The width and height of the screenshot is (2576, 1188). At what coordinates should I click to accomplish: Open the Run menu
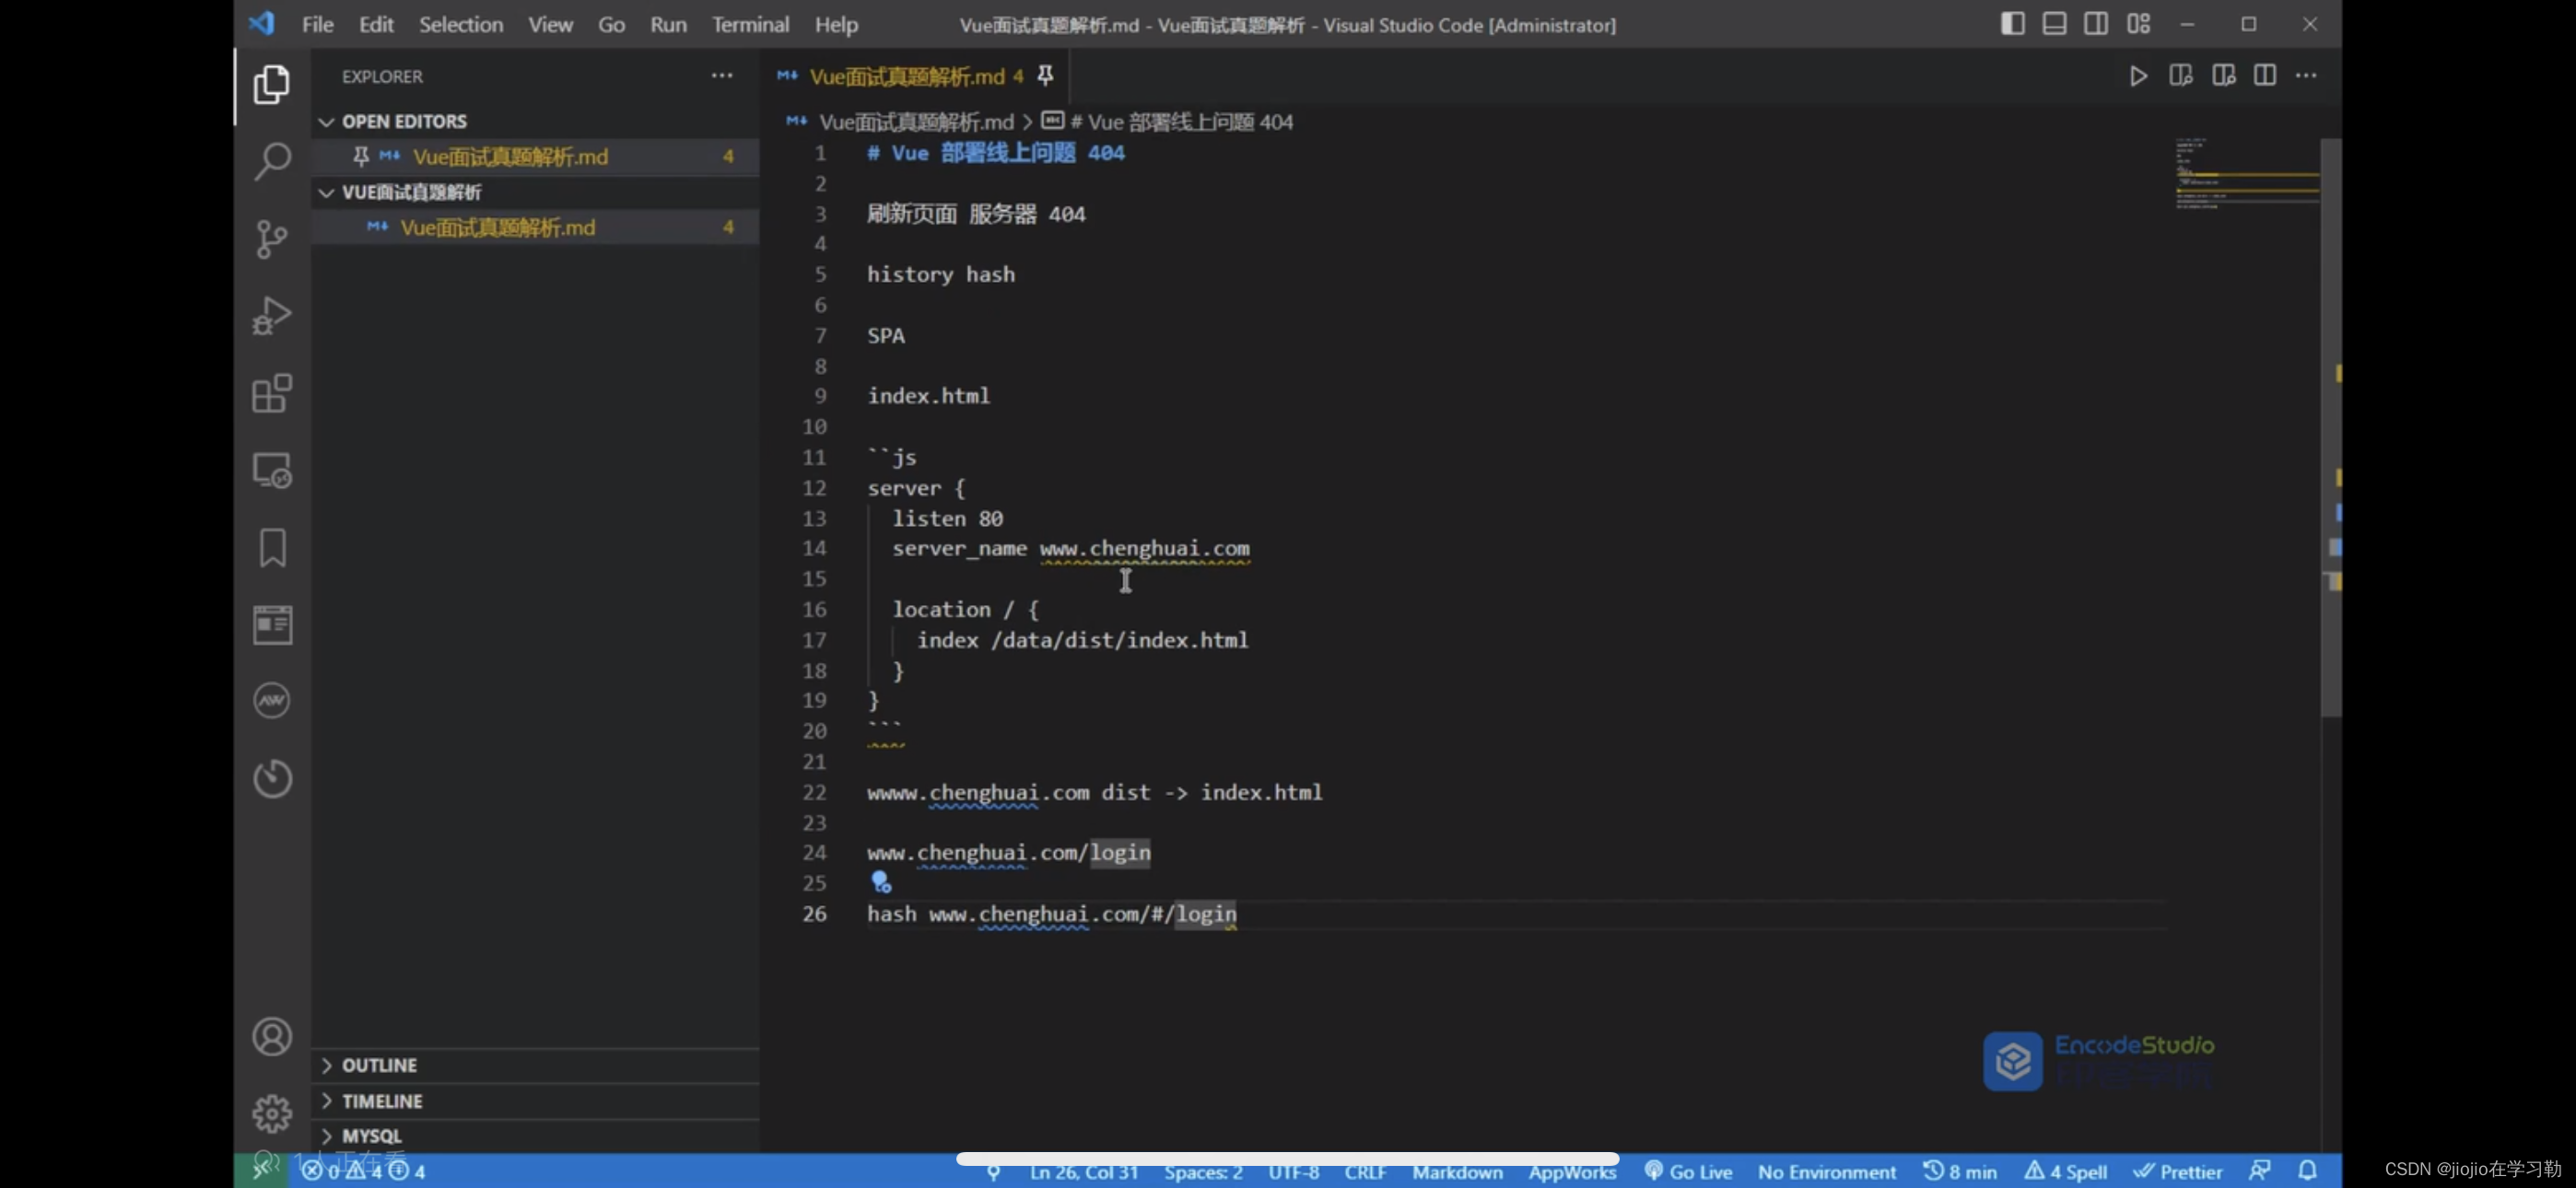click(668, 24)
